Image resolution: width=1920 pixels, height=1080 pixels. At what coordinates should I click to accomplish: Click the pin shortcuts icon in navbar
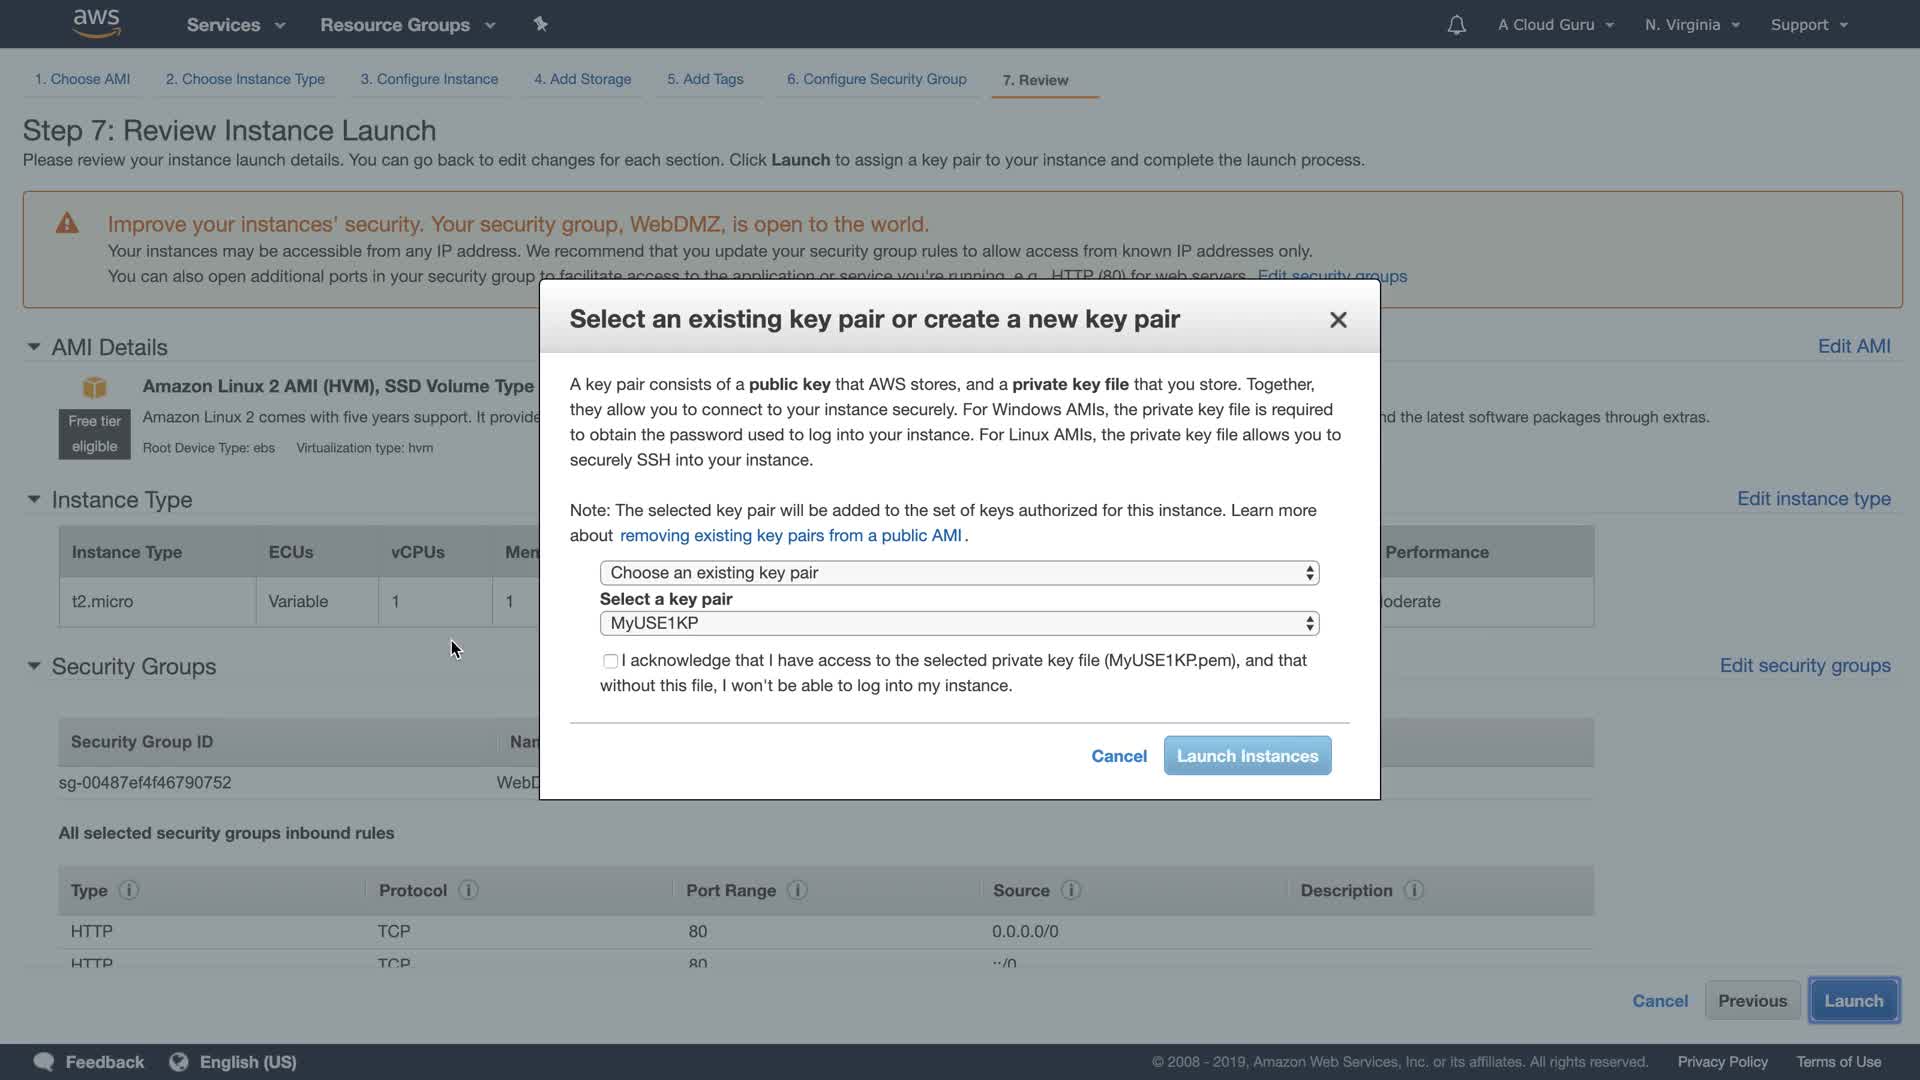pos(540,24)
